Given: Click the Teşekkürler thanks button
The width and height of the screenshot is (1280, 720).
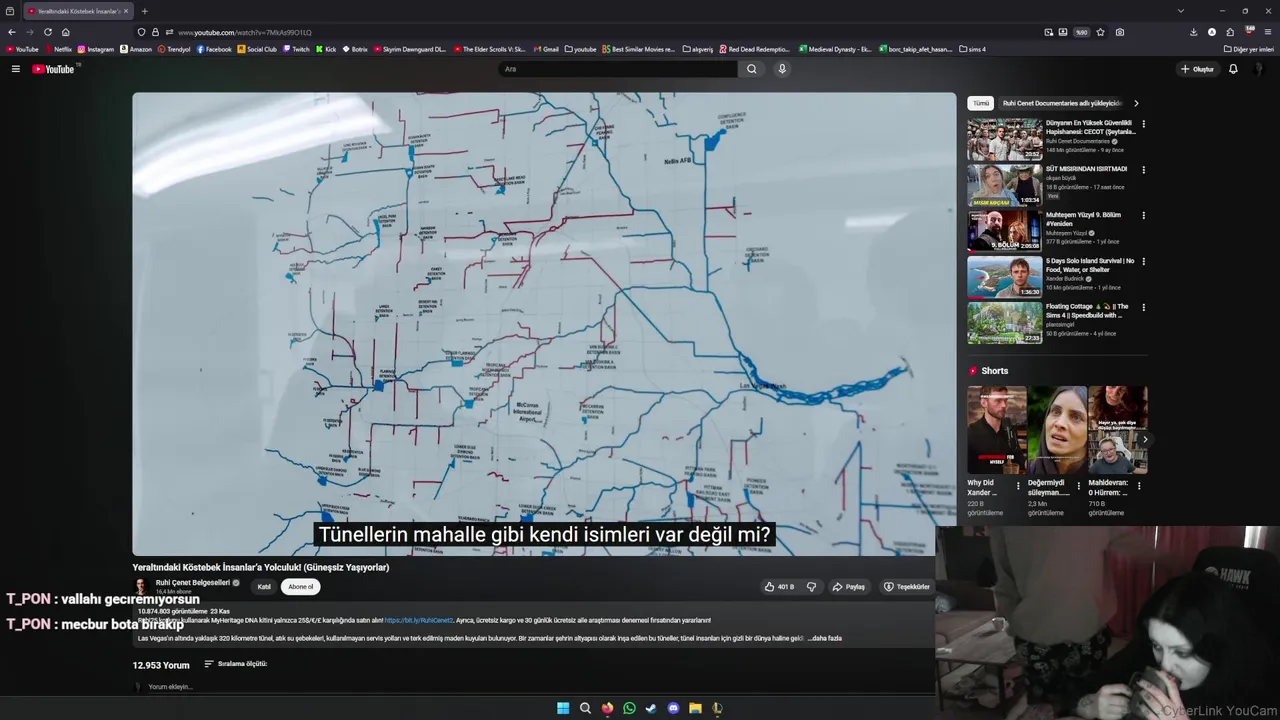Looking at the screenshot, I should (x=906, y=587).
